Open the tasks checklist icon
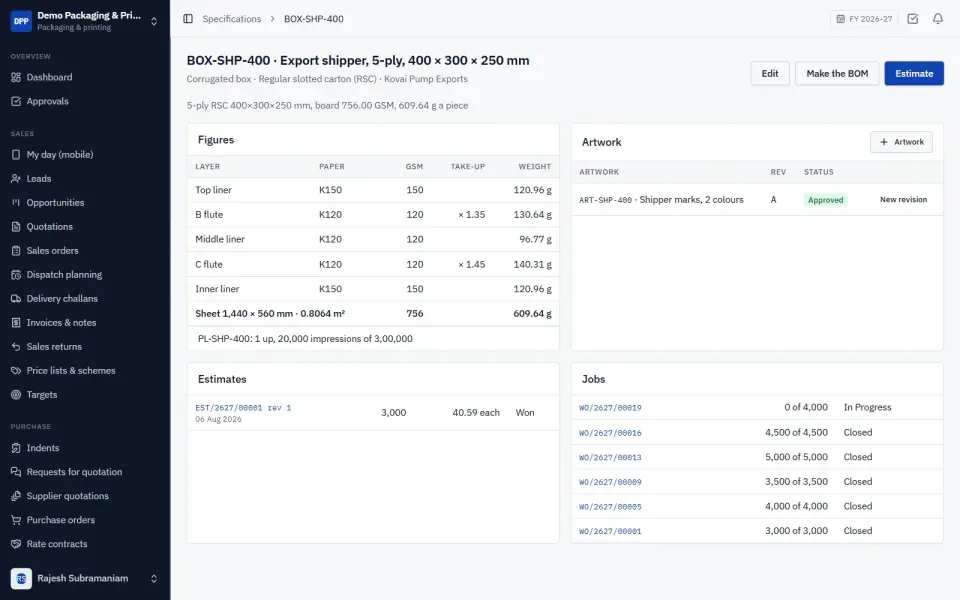Screen dimensions: 960x600 point(912,19)
